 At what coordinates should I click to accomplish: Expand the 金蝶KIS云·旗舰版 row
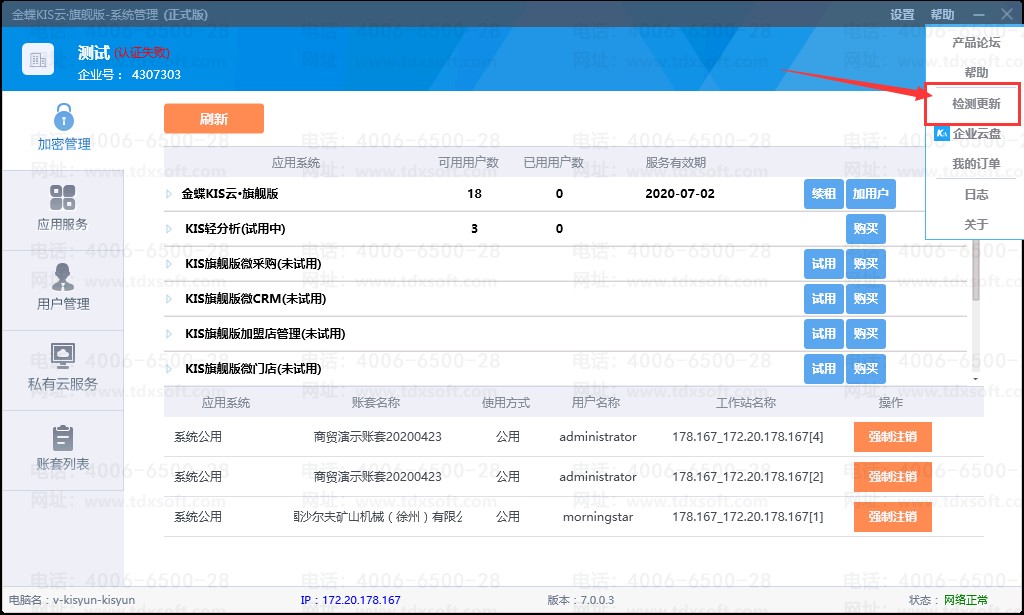pos(170,194)
